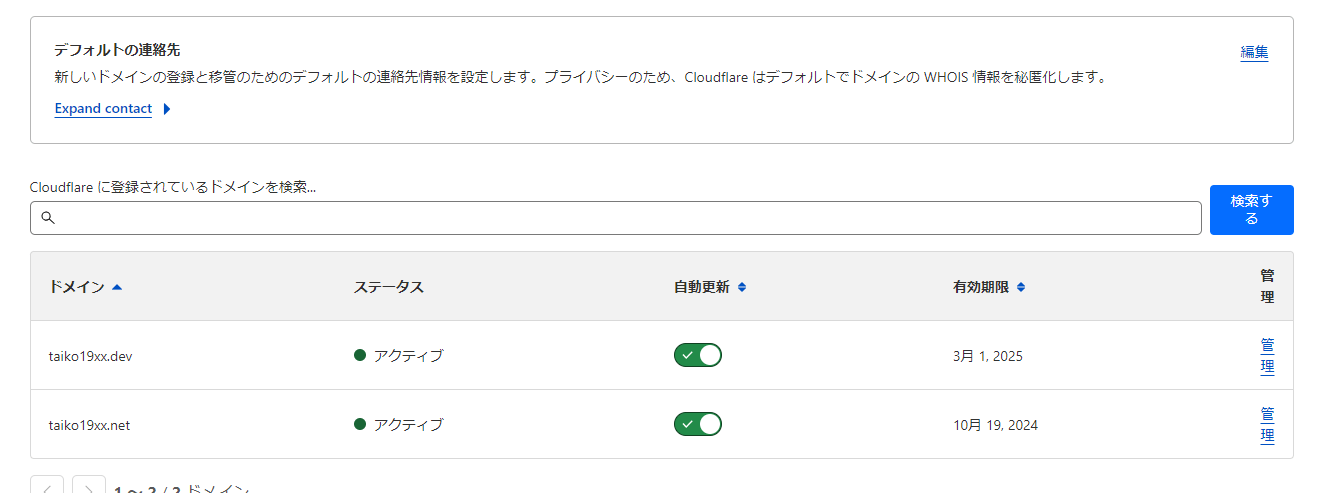The image size is (1328, 493).
Task: Click the 検索する search button
Action: (1251, 210)
